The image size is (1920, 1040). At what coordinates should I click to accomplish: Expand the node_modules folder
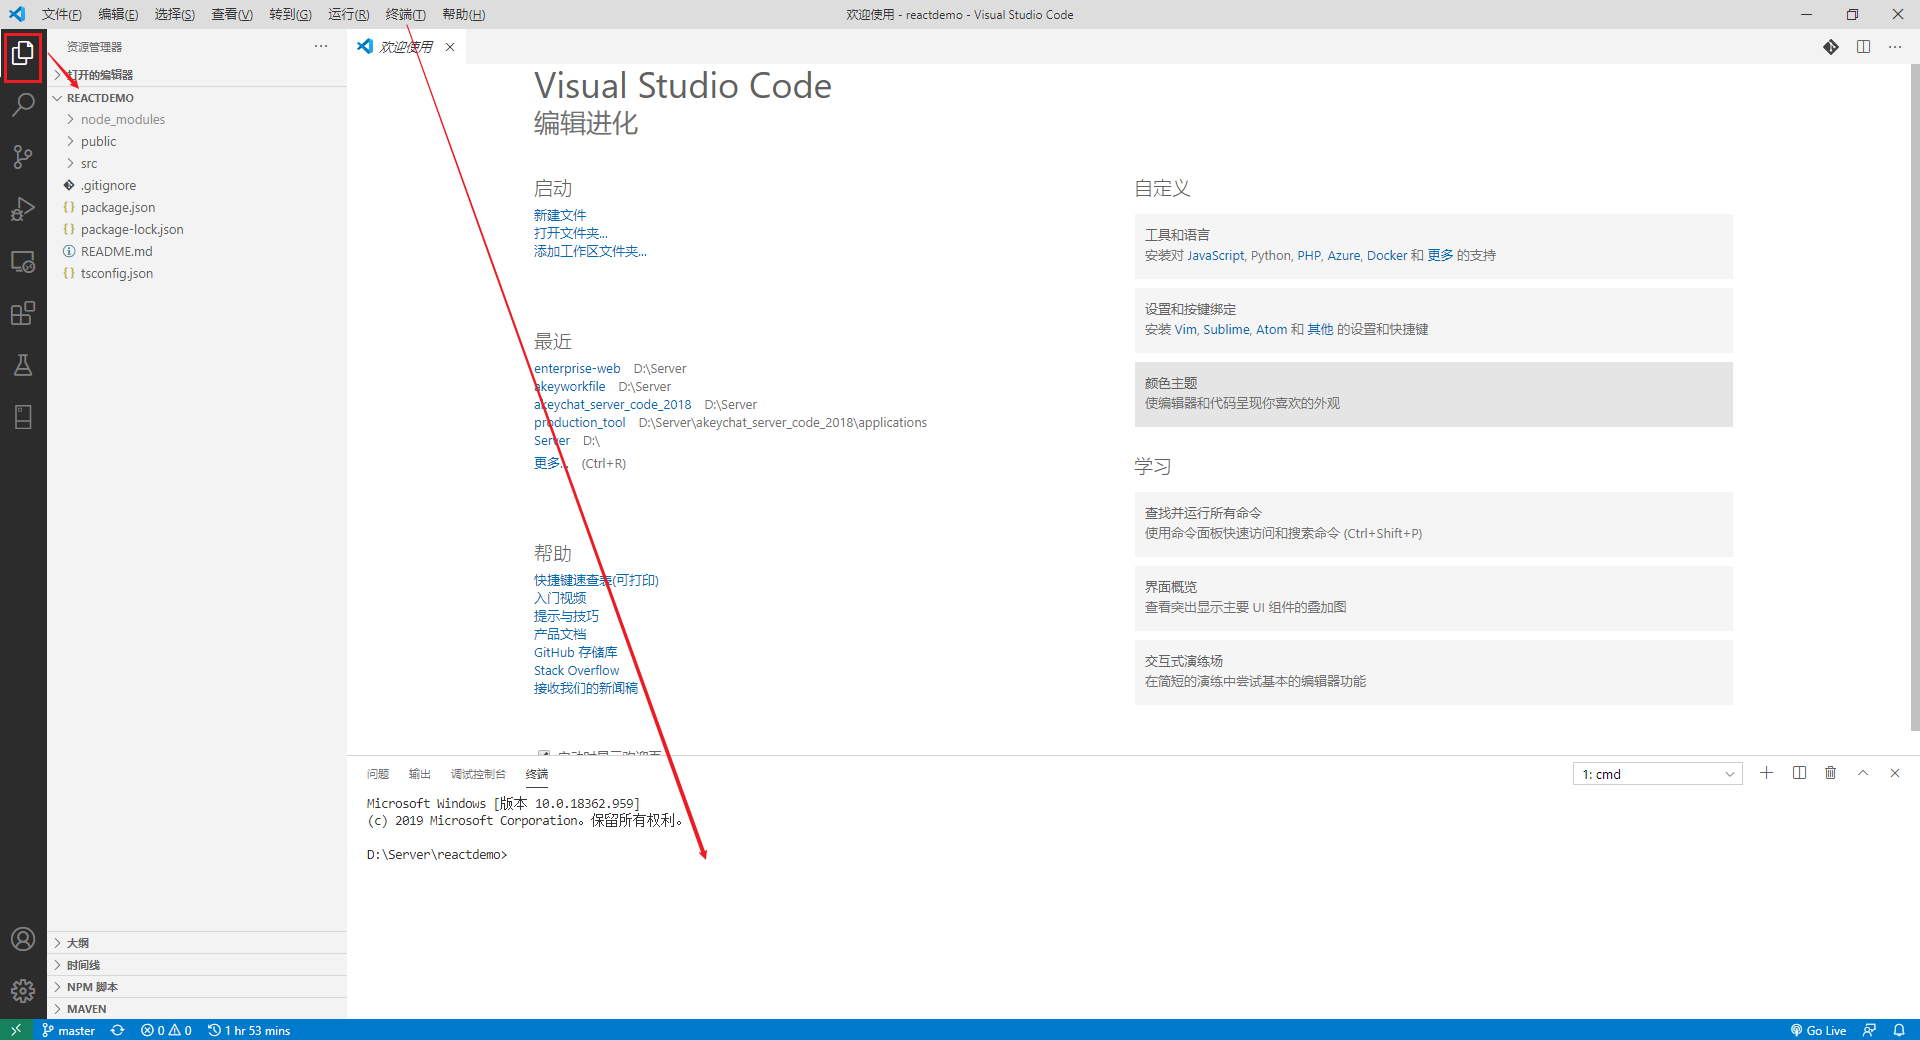122,119
